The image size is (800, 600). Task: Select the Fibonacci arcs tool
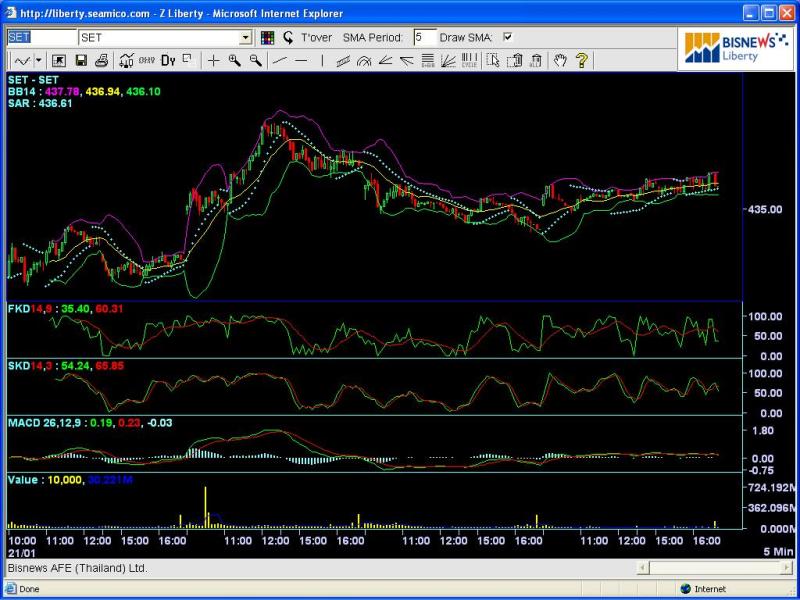coord(364,61)
